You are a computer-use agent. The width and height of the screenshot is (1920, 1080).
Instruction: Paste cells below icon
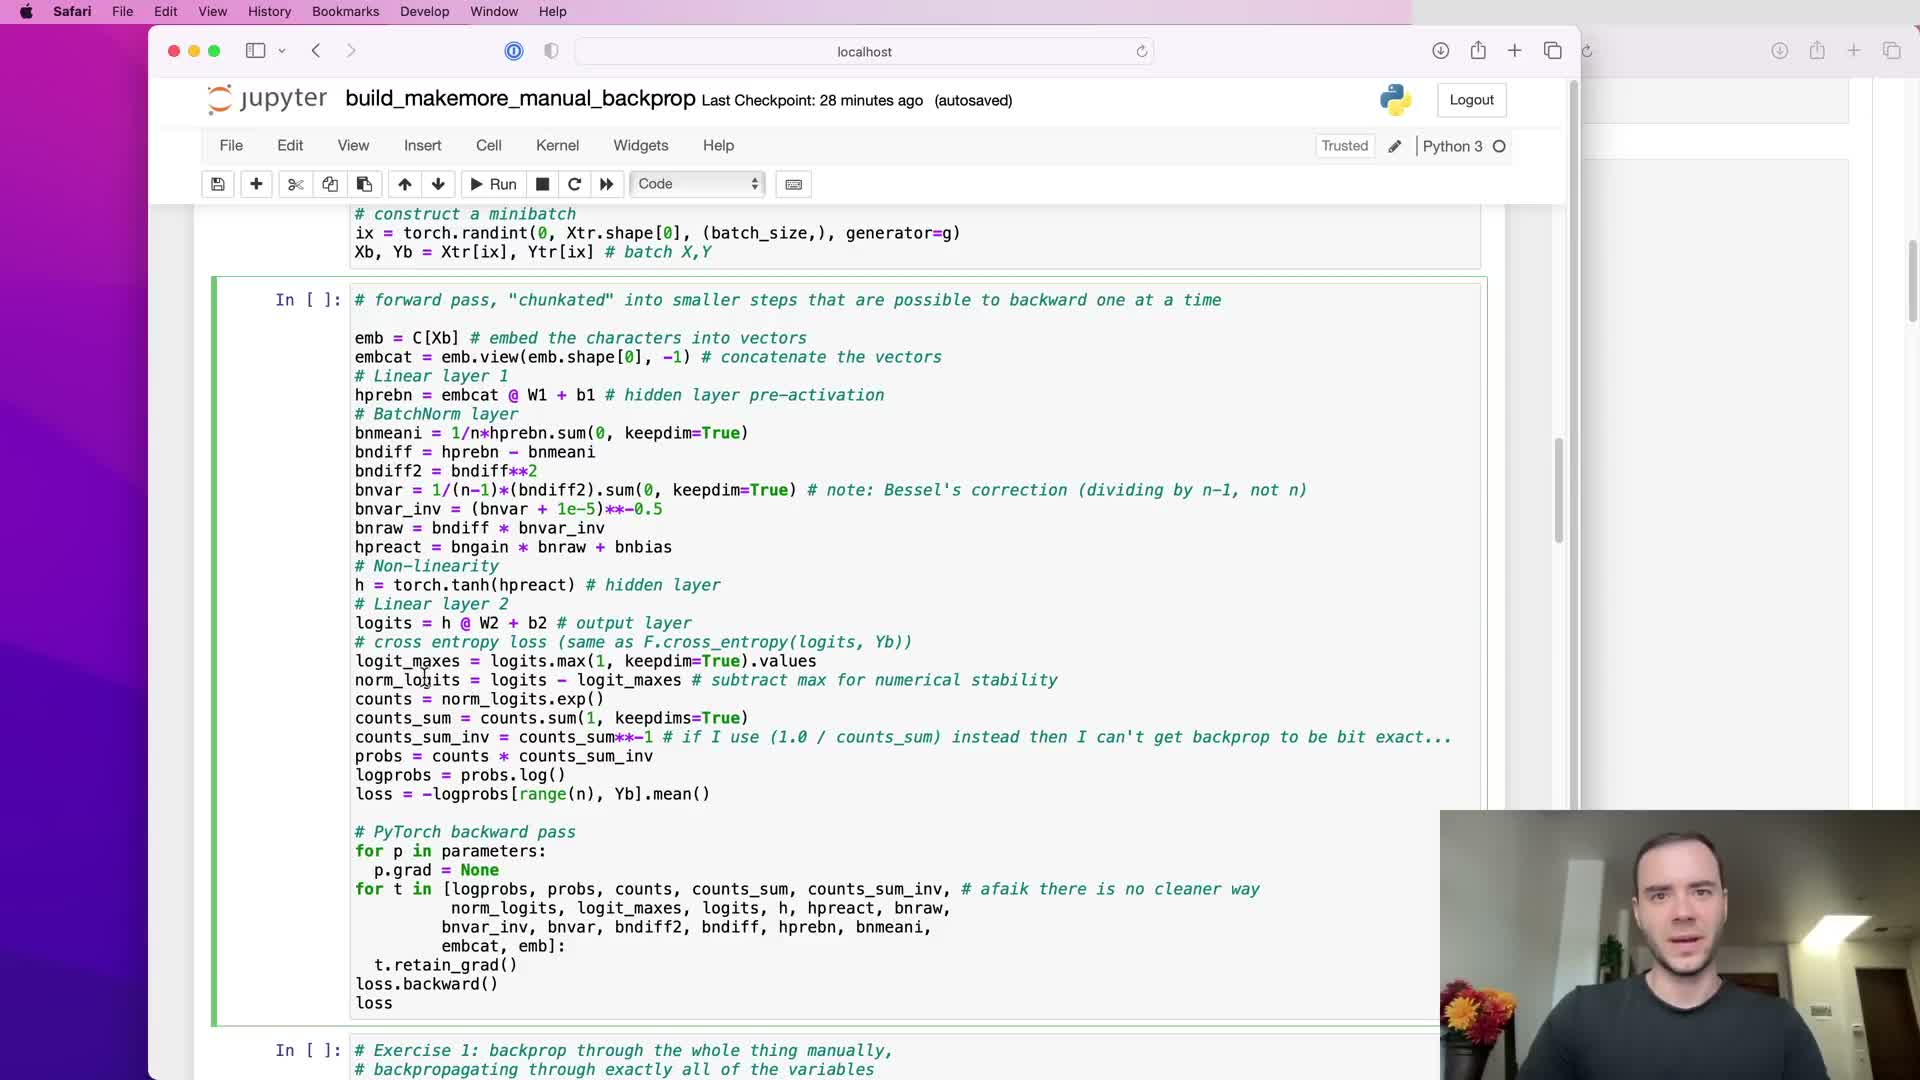[x=364, y=184]
